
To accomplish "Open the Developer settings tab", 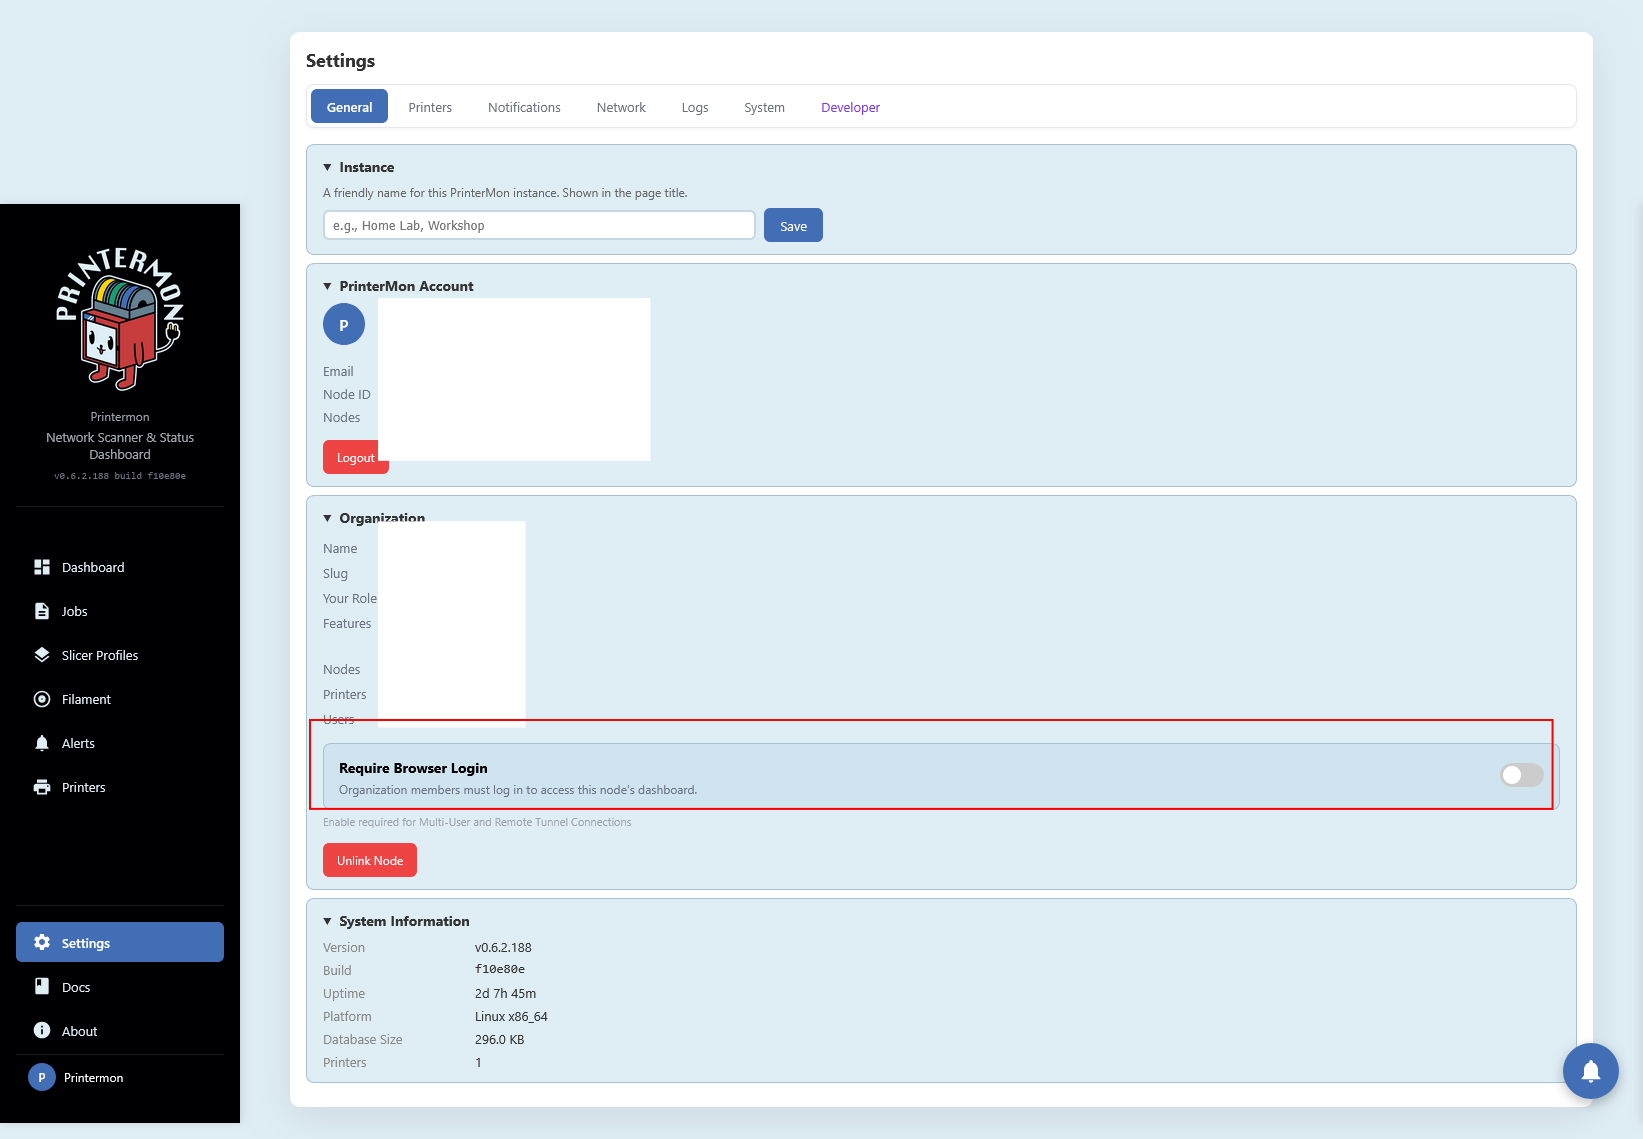I will [850, 107].
